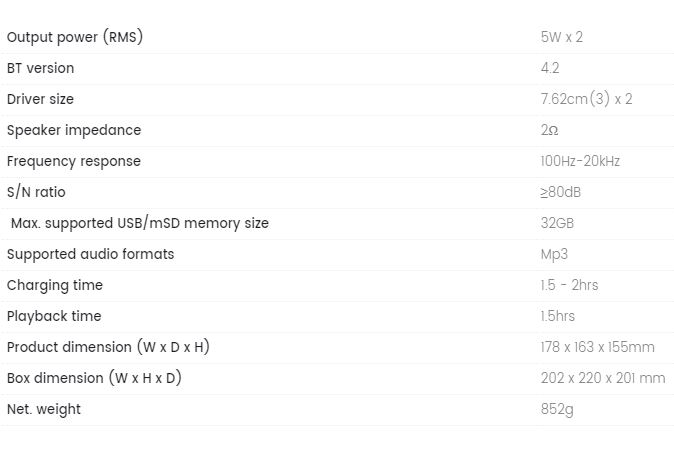Viewport: 674px width, 476px height.
Task: Select the 7.62cm(3) x 2 value
Action: pos(586,99)
